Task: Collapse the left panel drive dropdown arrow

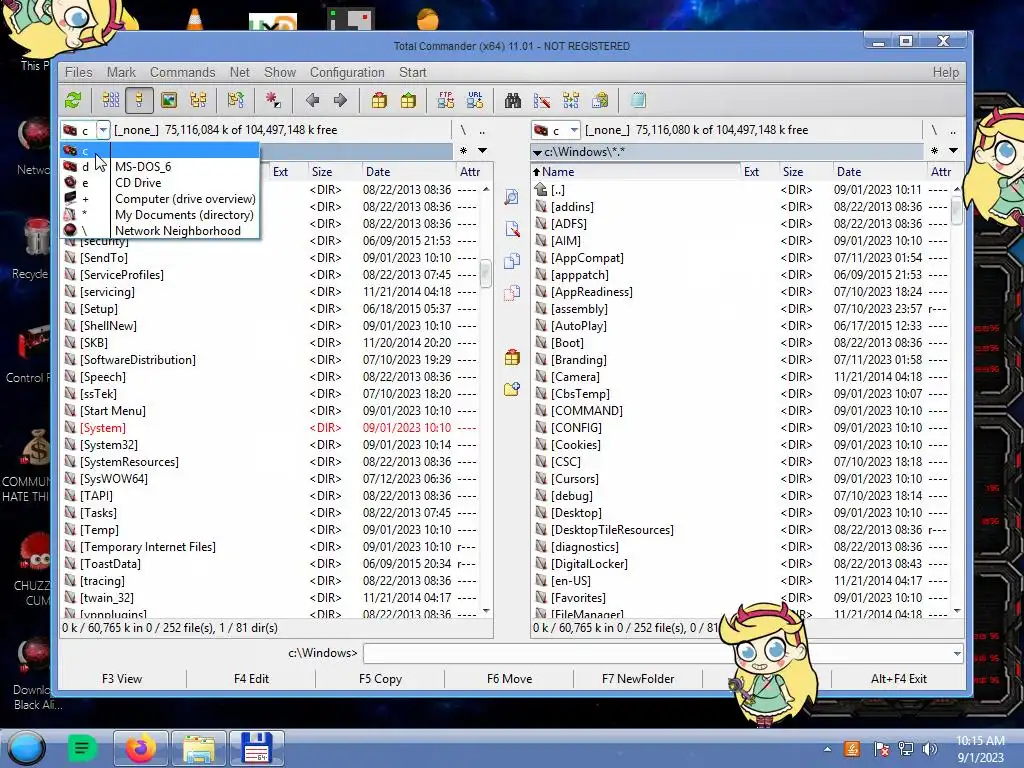Action: (103, 130)
